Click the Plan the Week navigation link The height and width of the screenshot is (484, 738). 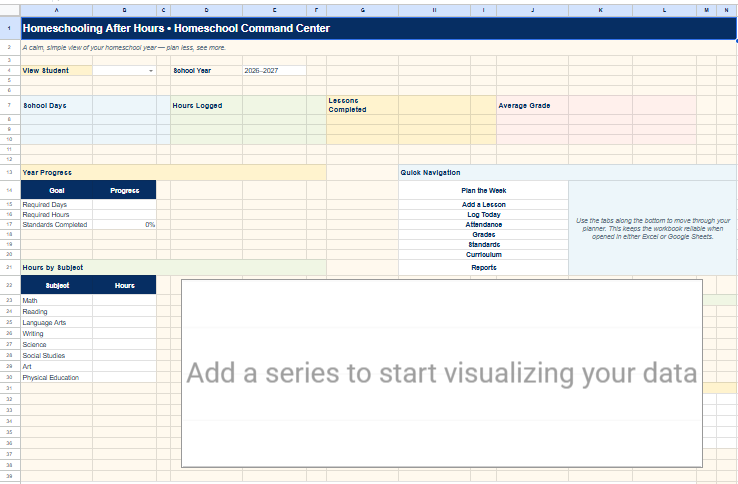483,190
